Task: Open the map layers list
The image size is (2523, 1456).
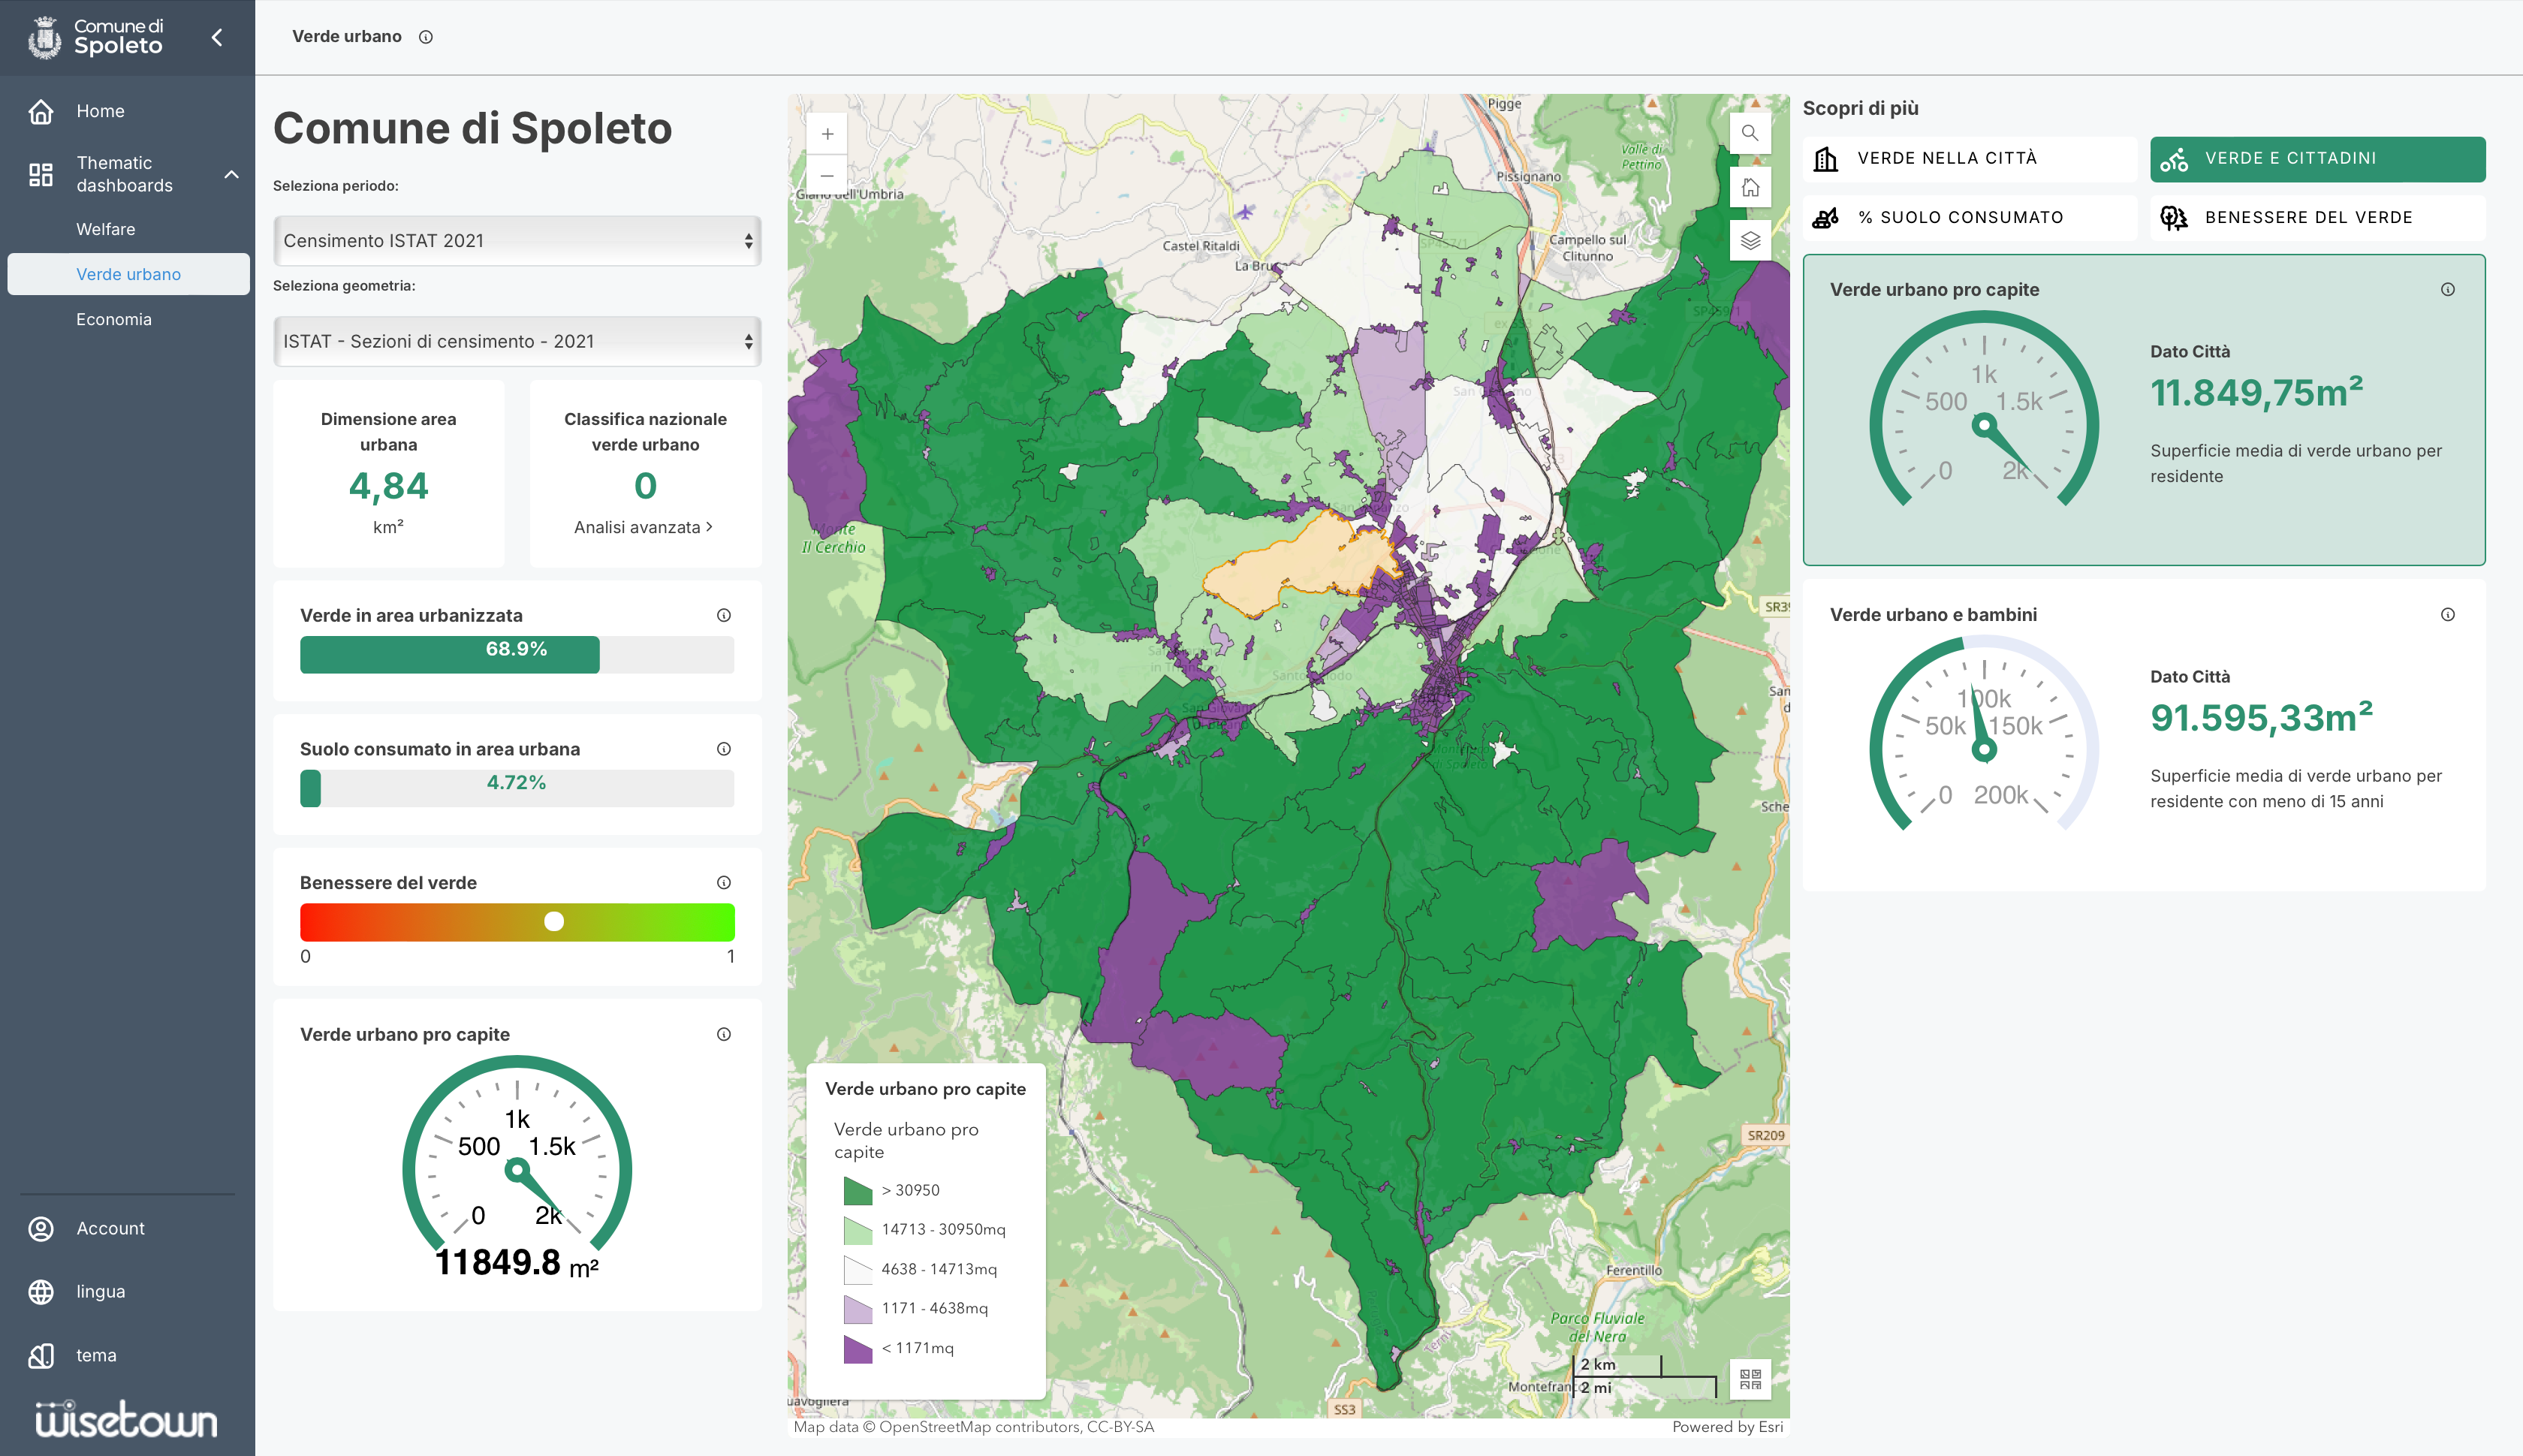Action: (1750, 240)
